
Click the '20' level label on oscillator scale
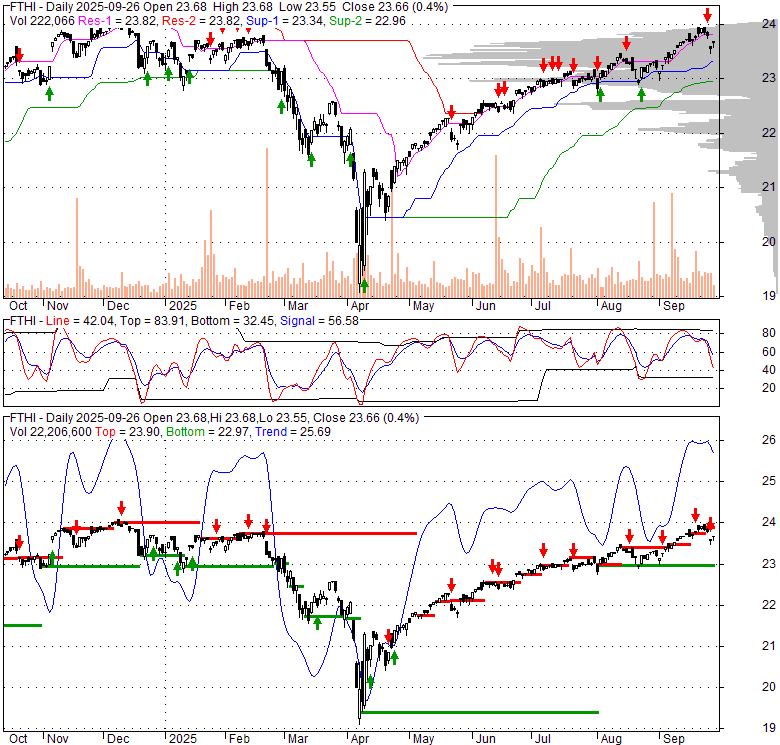[769, 388]
